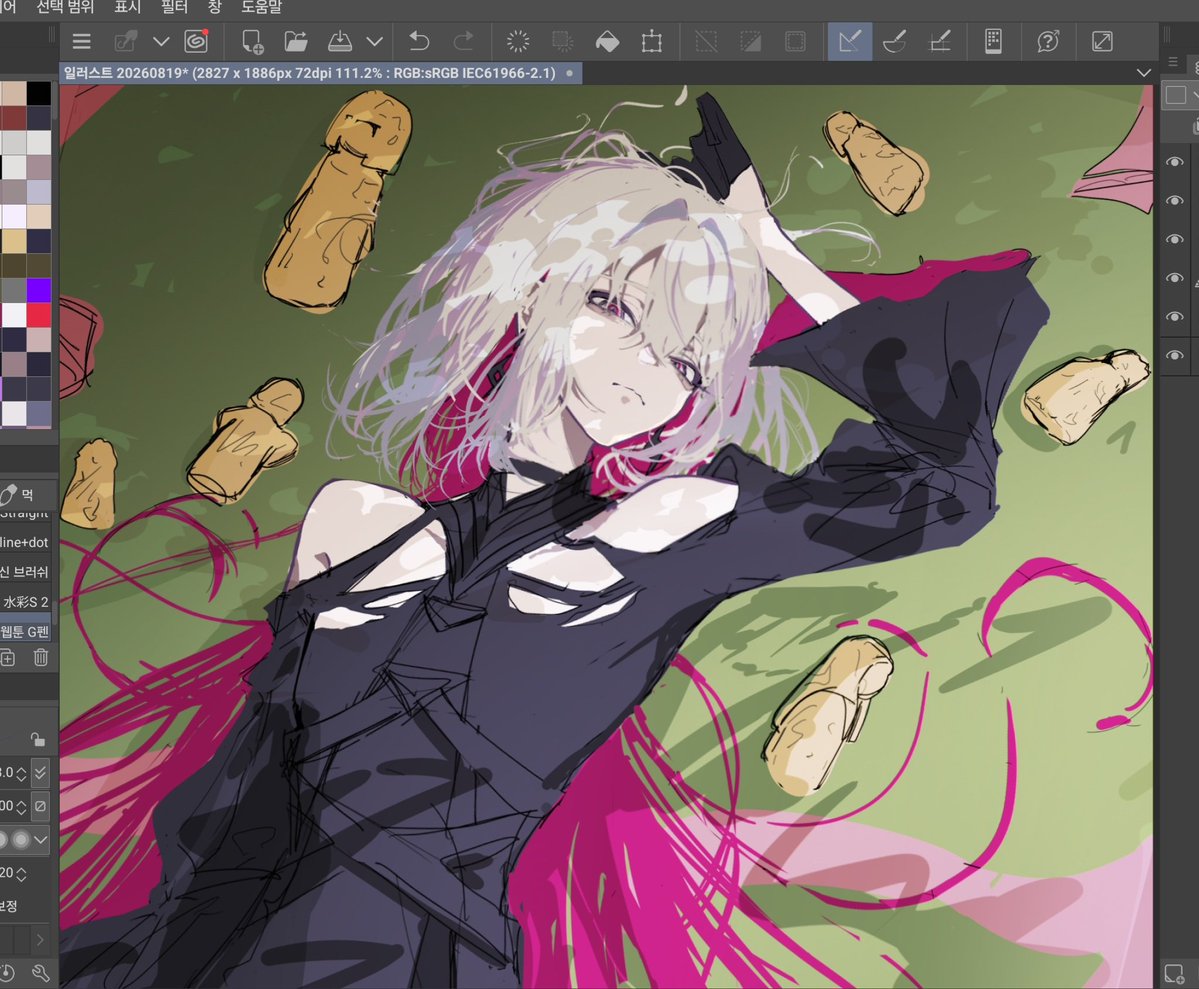1199x989 pixels.
Task: Toggle visibility of fifth layer from top
Action: coord(1175,316)
